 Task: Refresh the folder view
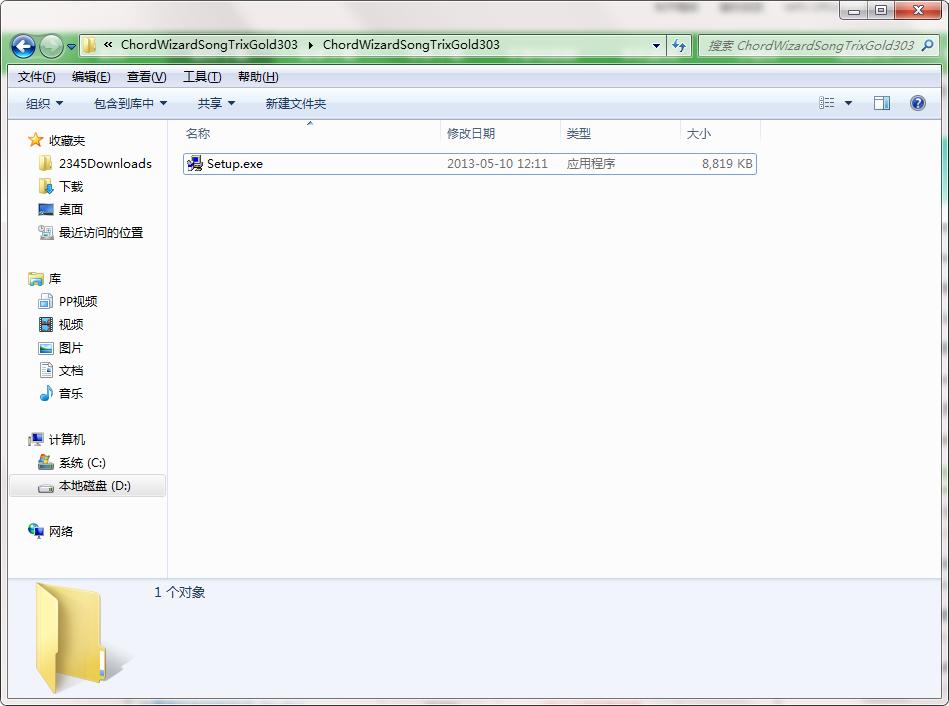679,45
